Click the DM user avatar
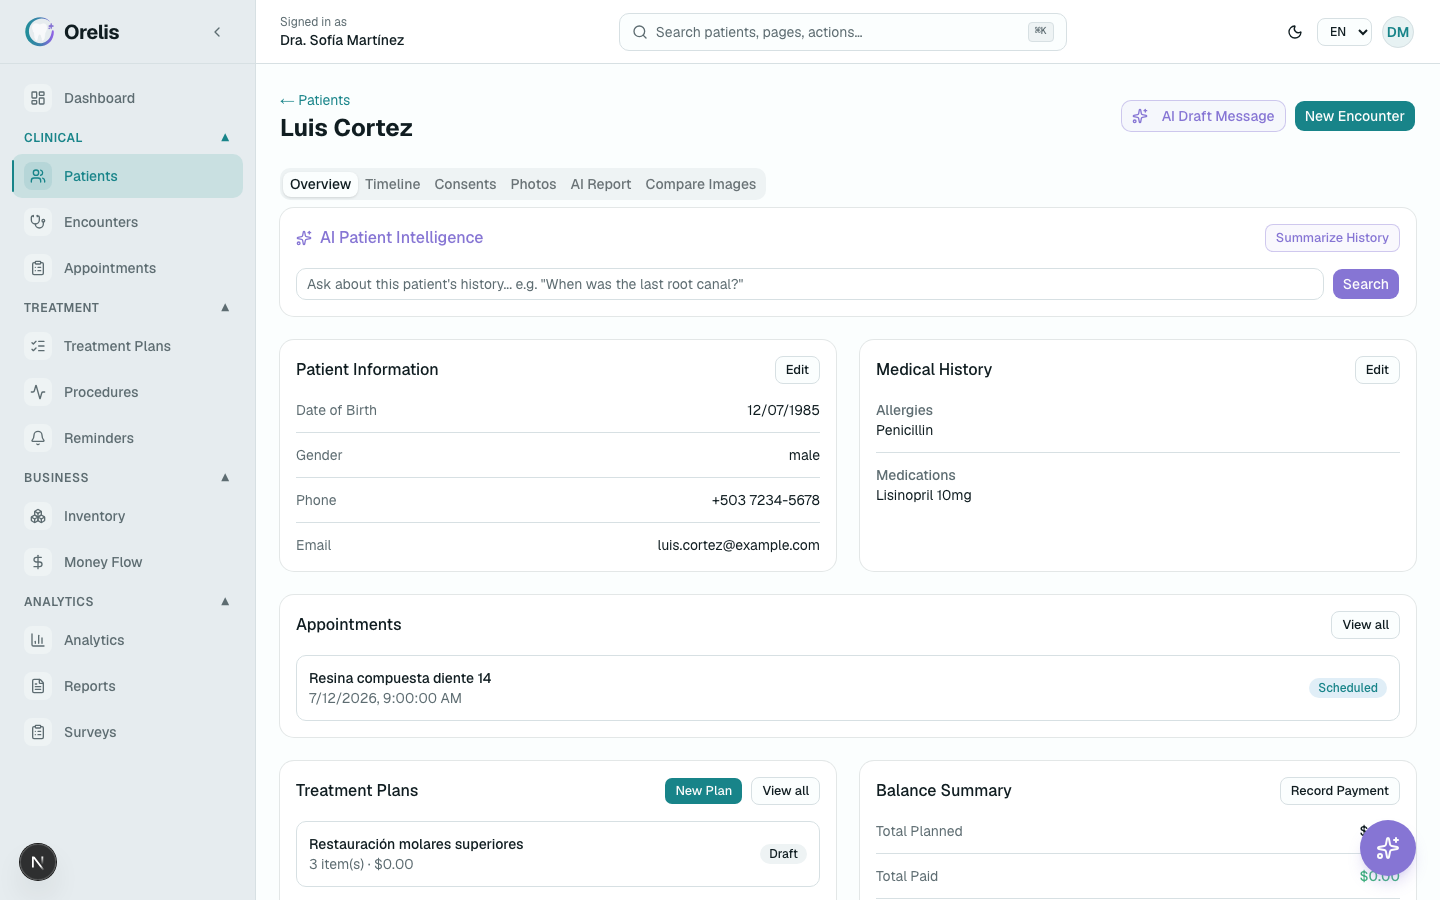Image resolution: width=1440 pixels, height=900 pixels. point(1398,32)
